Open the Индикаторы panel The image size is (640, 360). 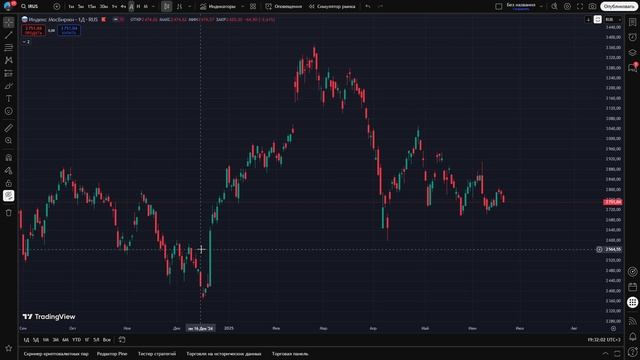(218, 7)
